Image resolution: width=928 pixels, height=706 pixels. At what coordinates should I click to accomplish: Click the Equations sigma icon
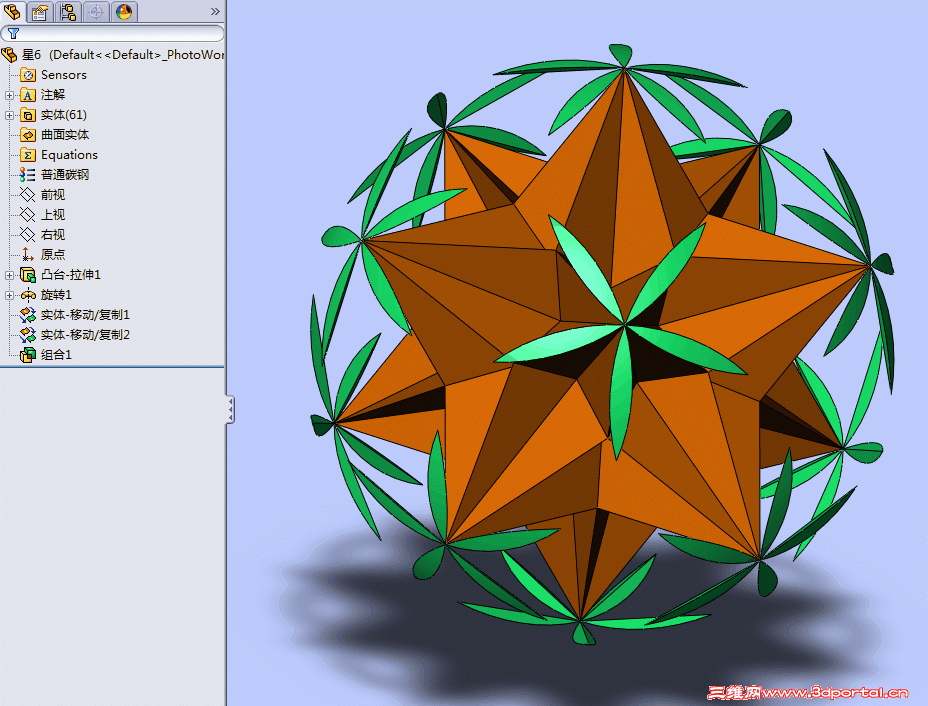(x=28, y=155)
